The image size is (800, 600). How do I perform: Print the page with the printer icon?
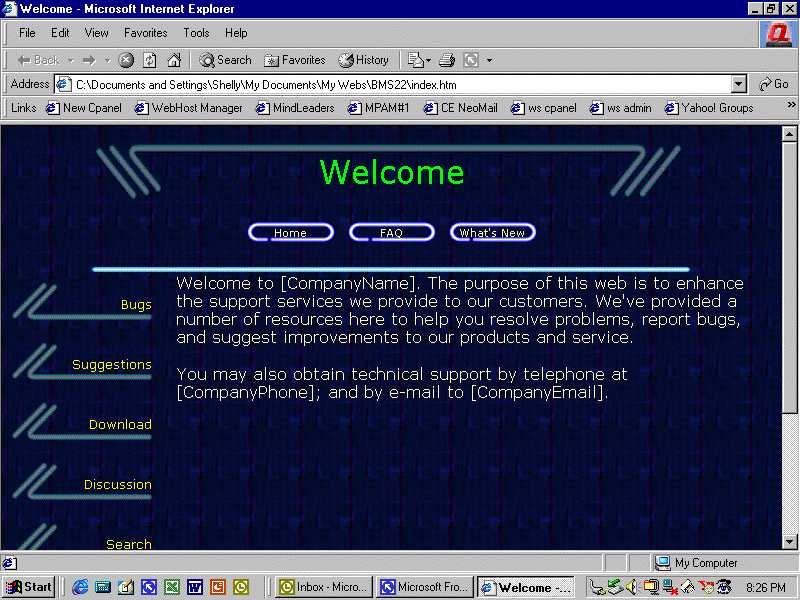point(447,61)
